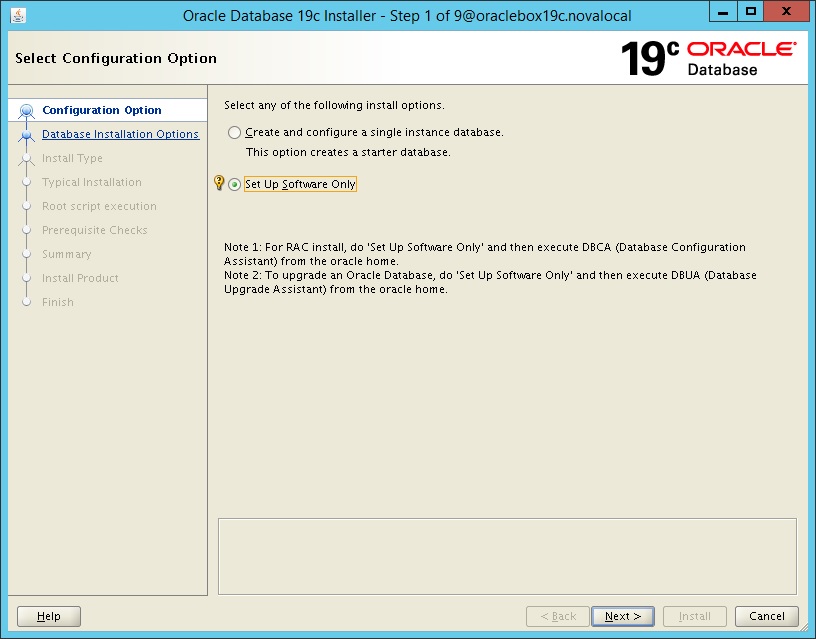The image size is (816, 639).
Task: Click the installer window title bar
Action: (400, 11)
